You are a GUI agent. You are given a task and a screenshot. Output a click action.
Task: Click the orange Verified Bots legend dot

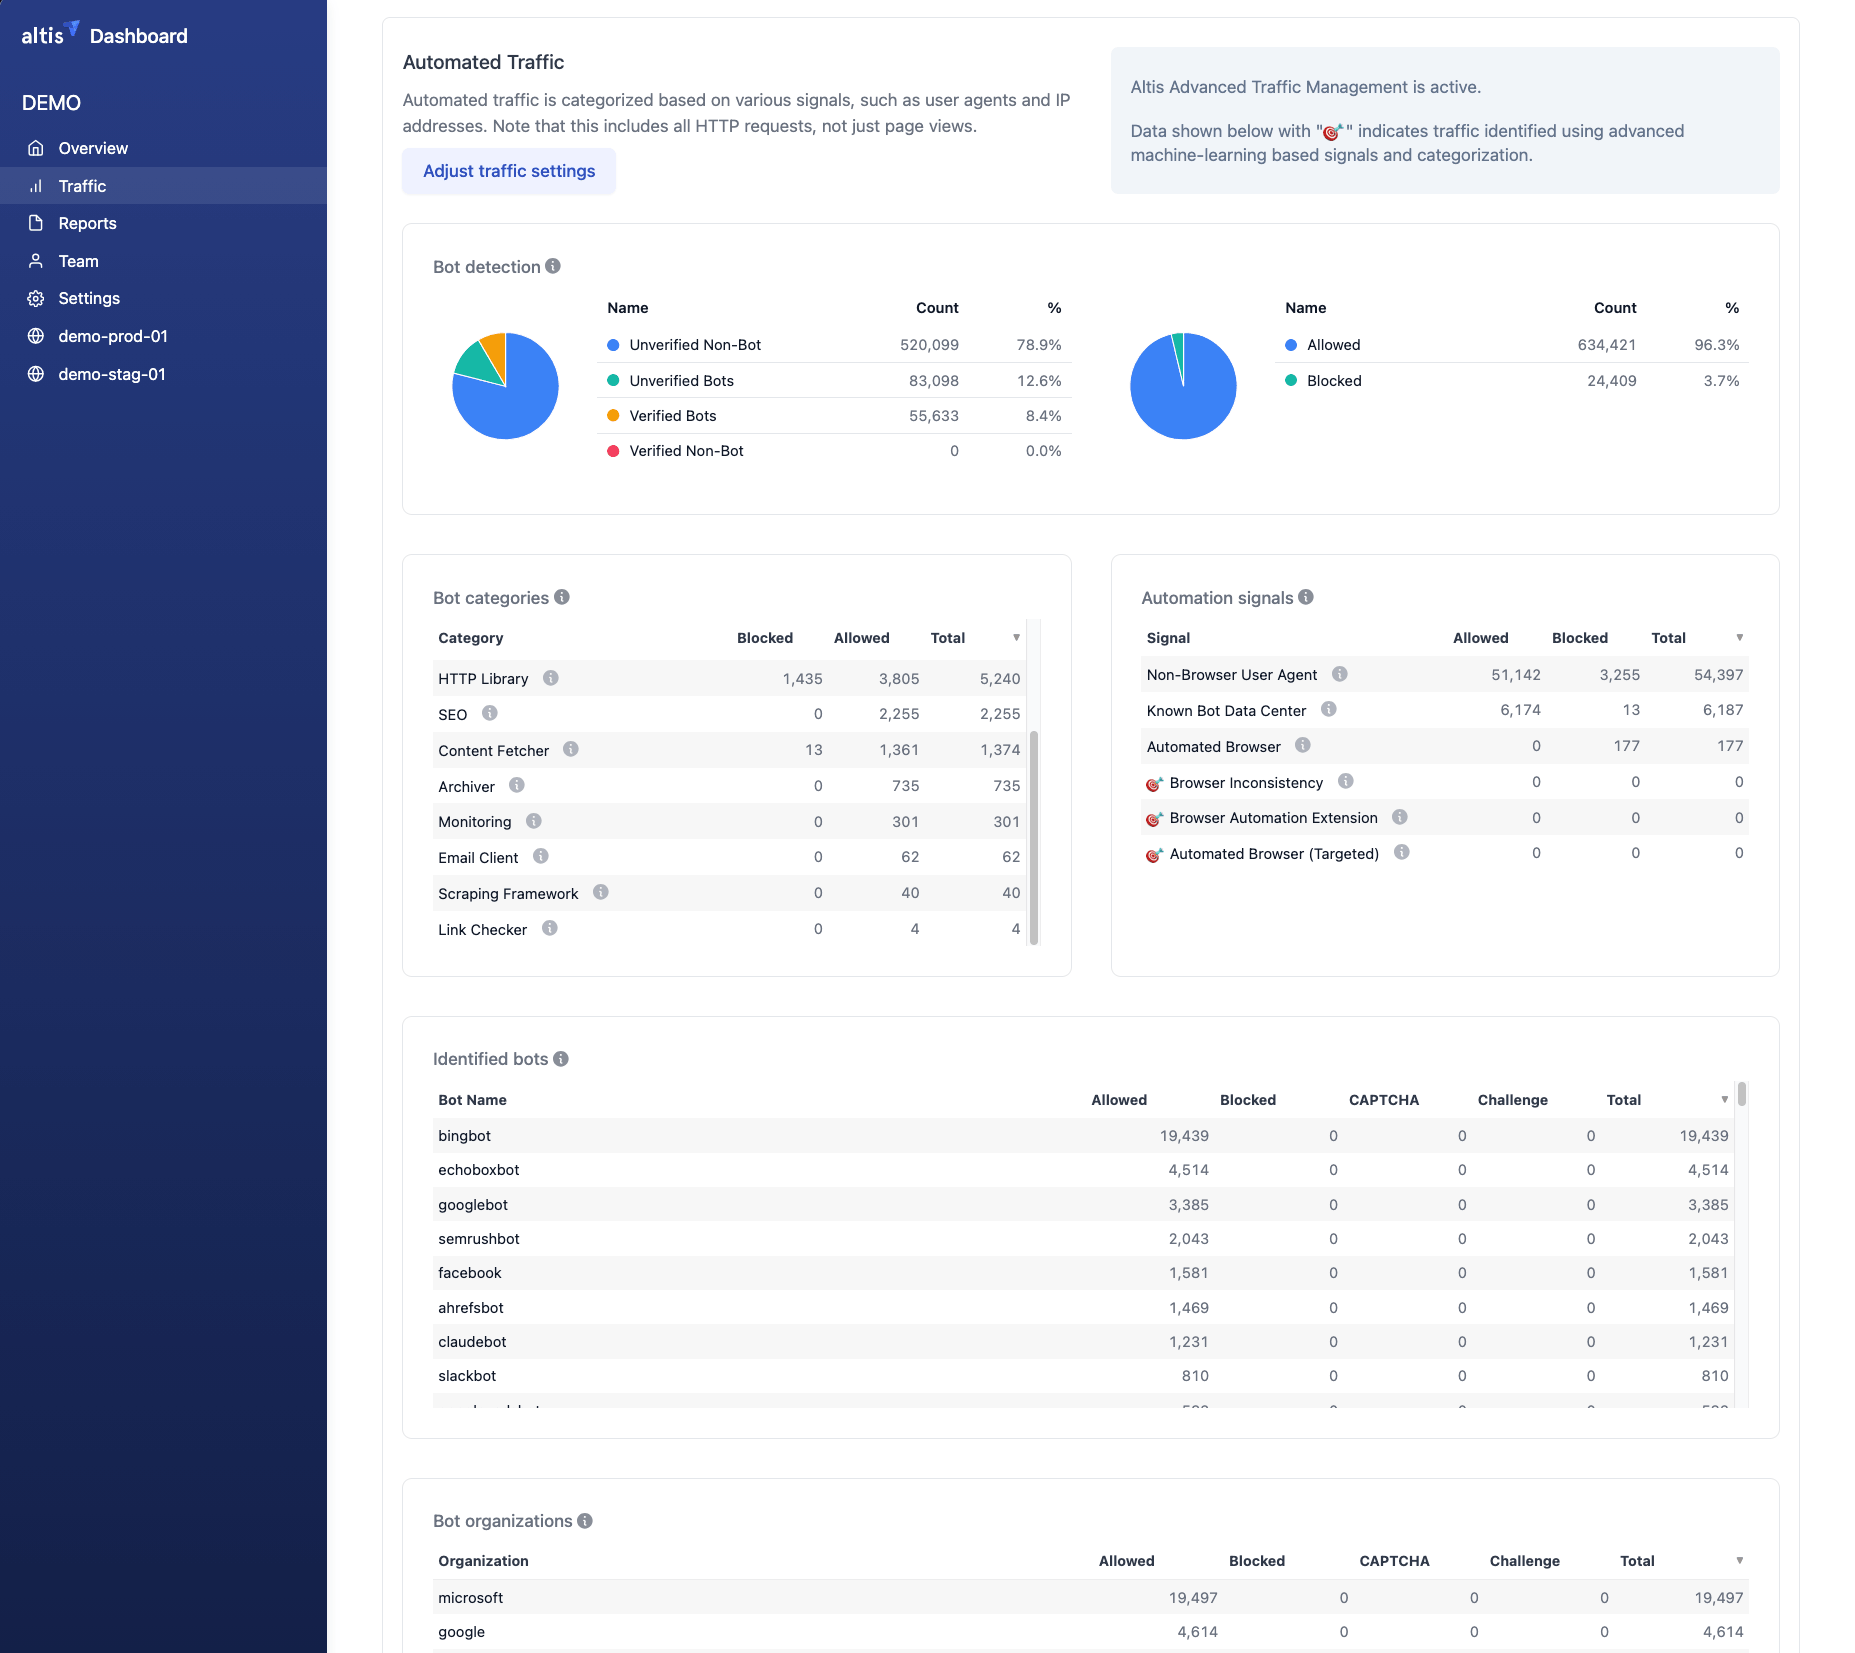[613, 416]
